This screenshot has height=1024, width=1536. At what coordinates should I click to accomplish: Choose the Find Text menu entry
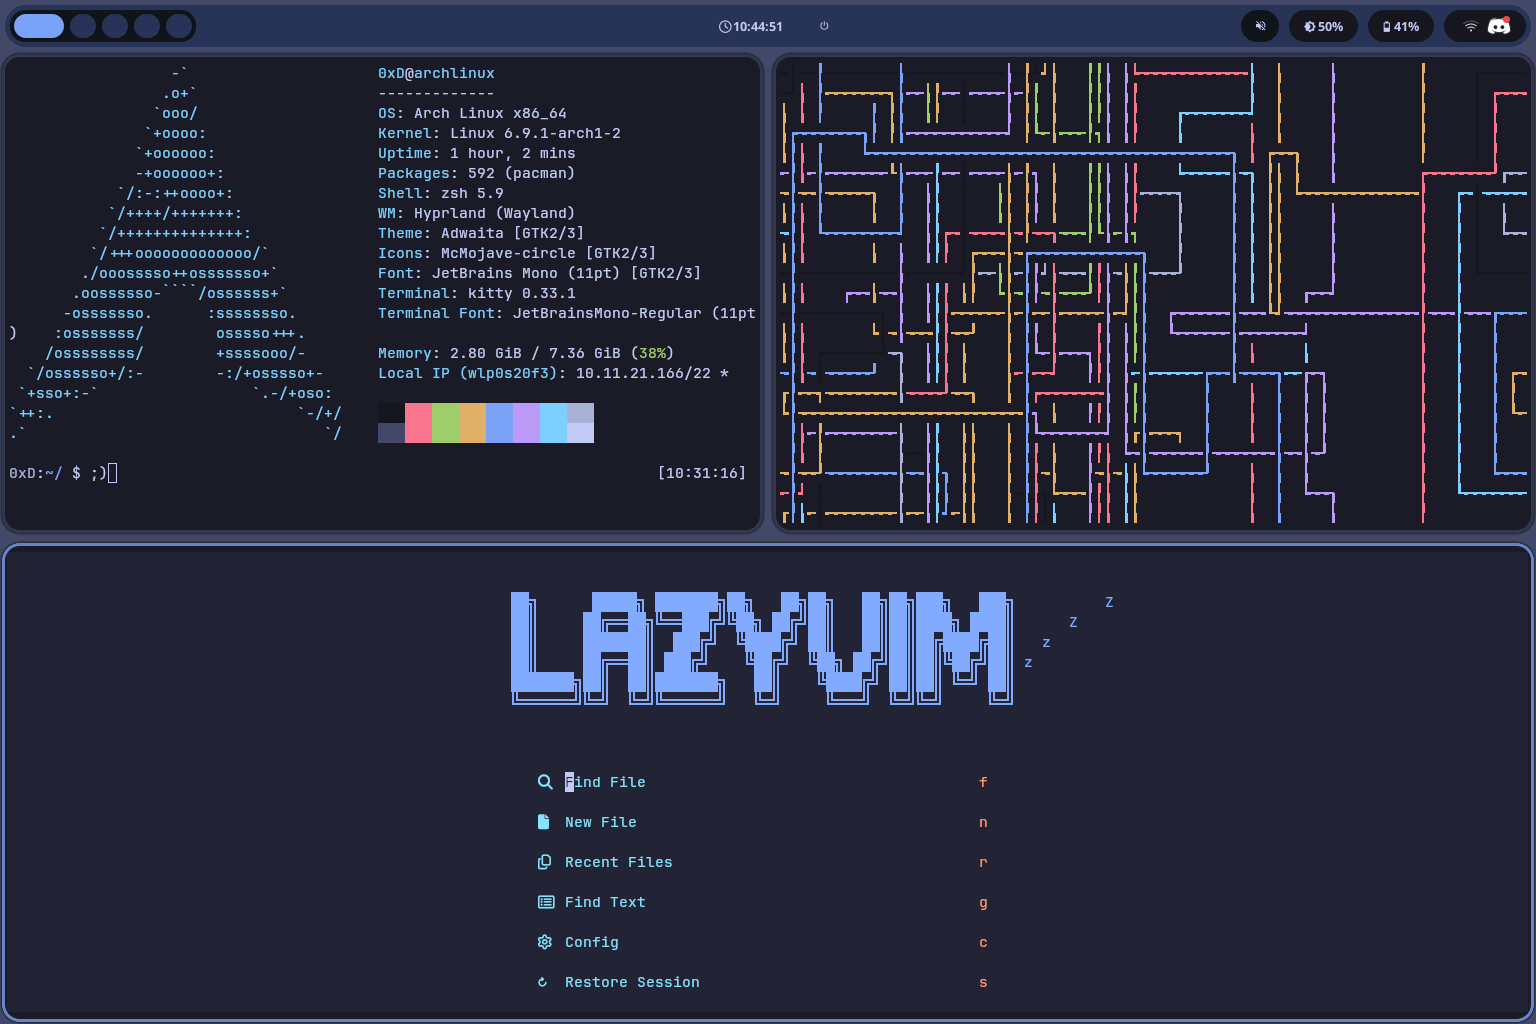click(605, 902)
